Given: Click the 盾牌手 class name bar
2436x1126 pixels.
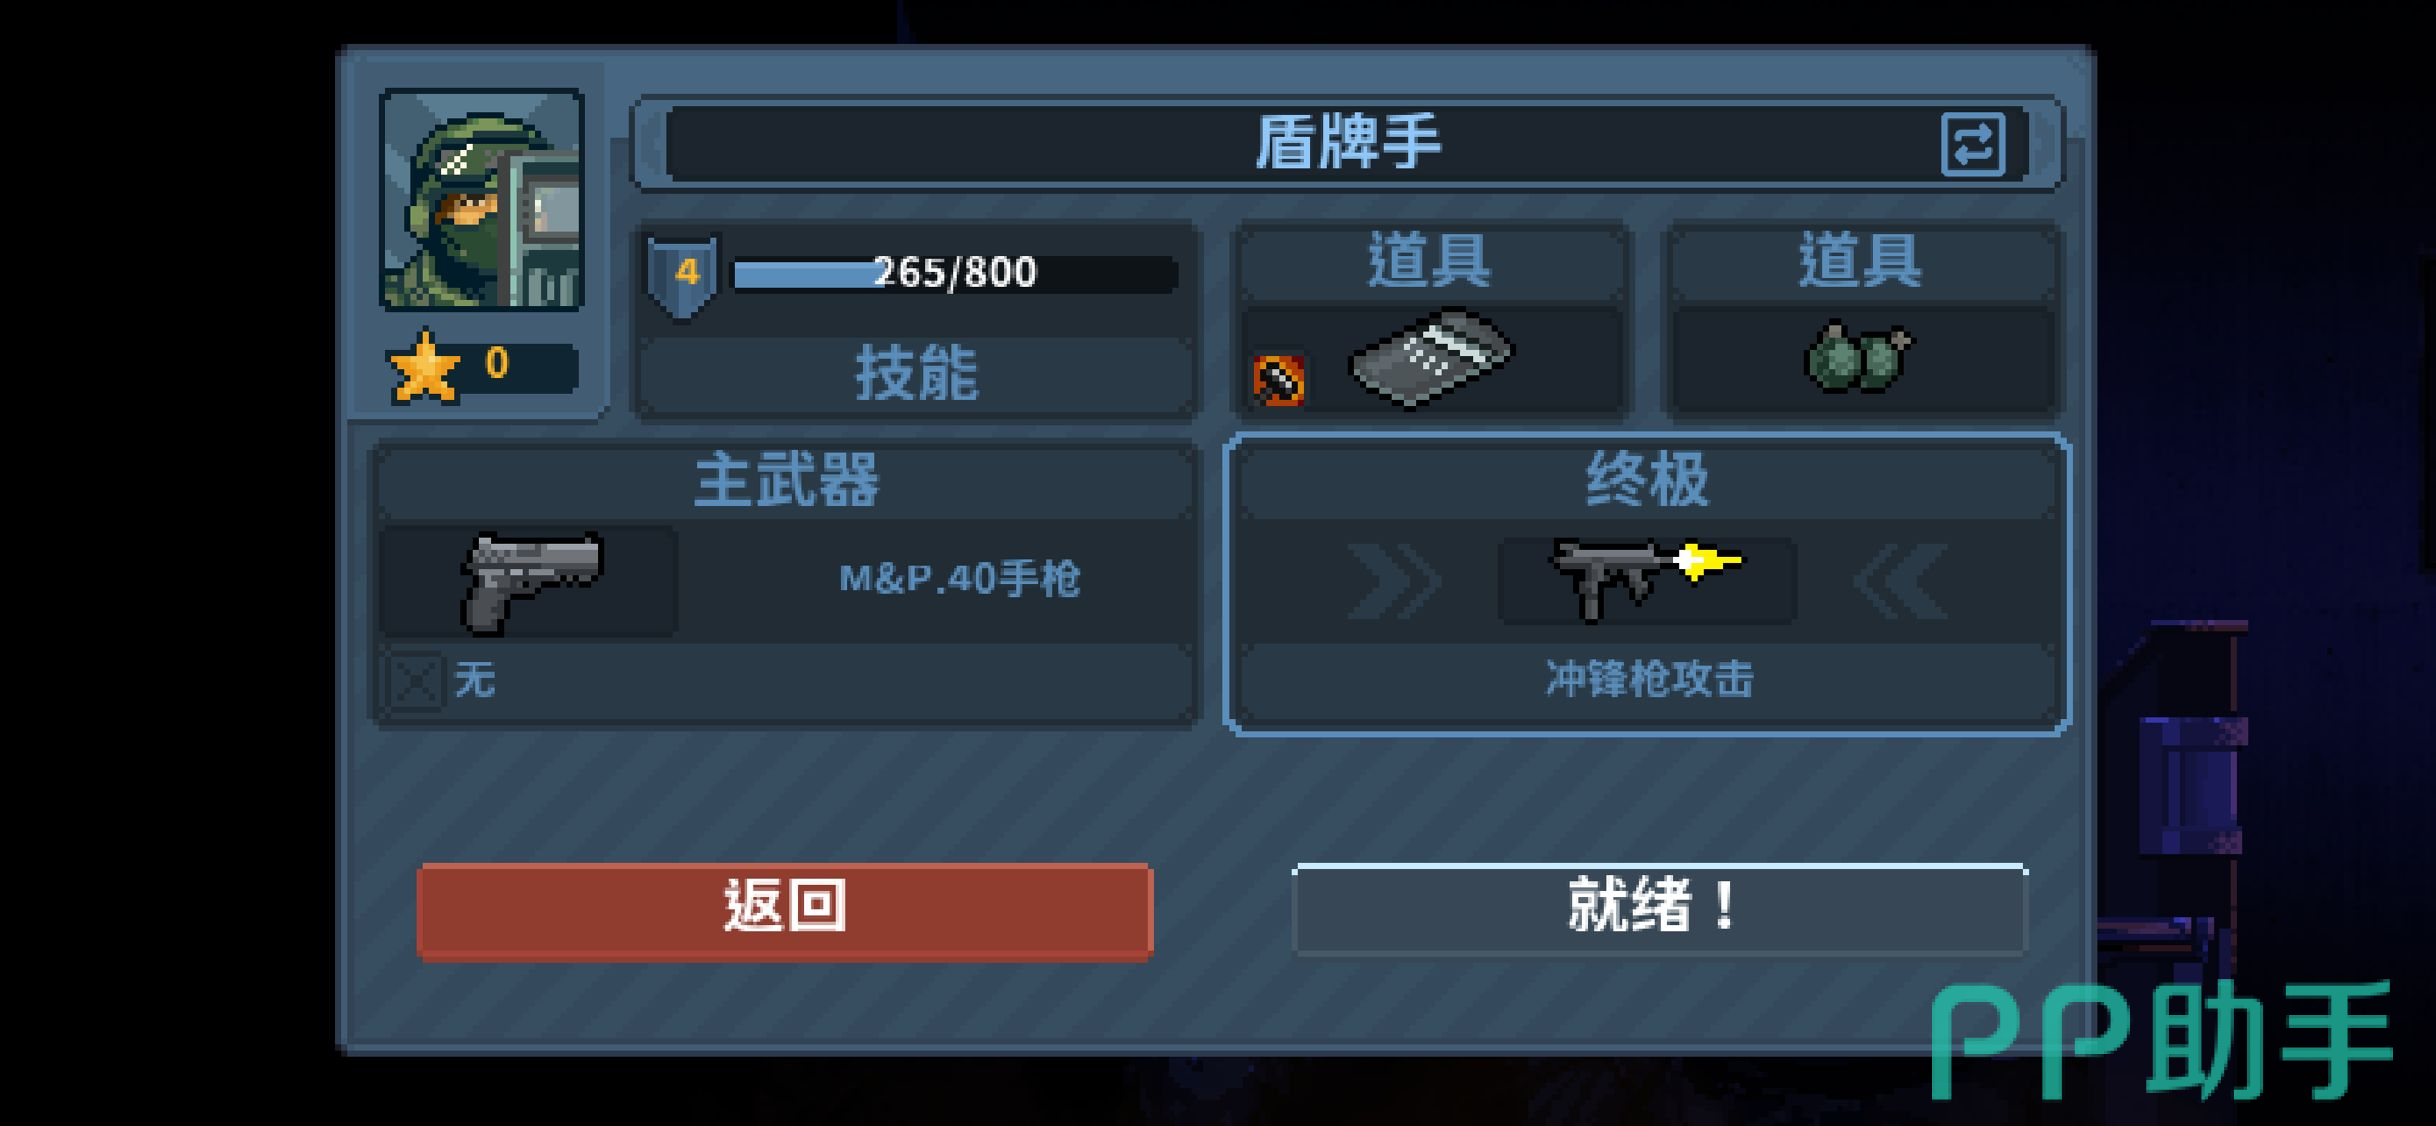Looking at the screenshot, I should [1346, 145].
